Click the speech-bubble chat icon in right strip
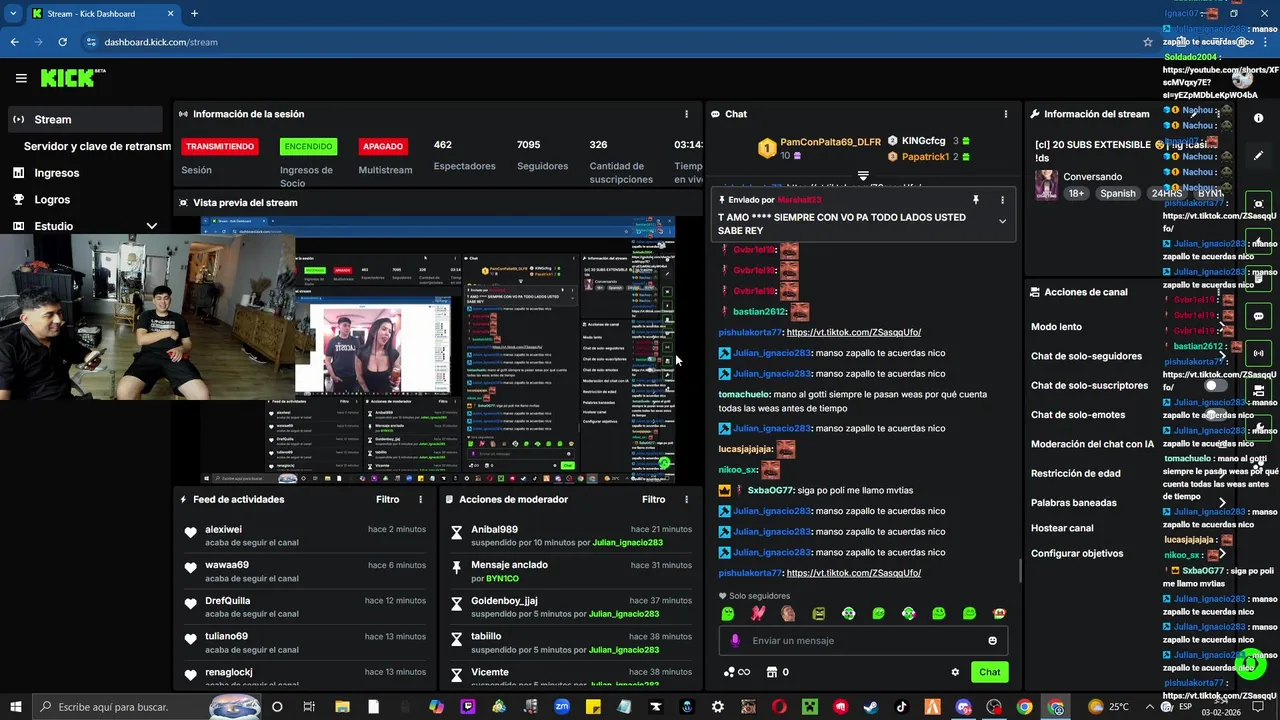This screenshot has height=720, width=1280. click(1258, 316)
